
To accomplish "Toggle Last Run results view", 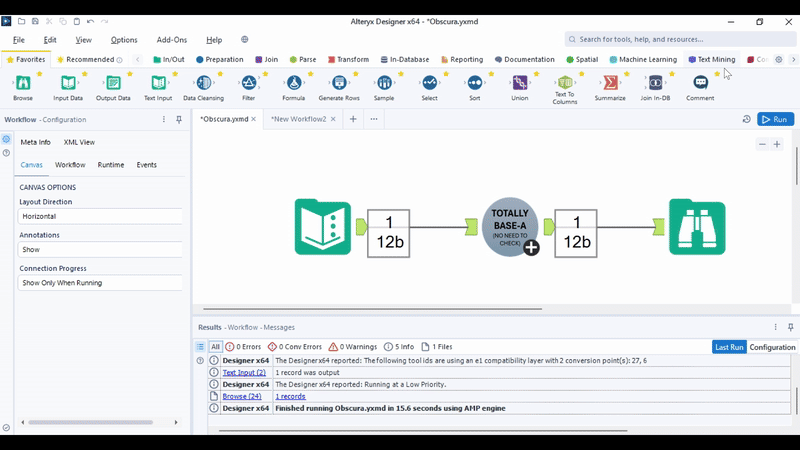I will tap(729, 347).
